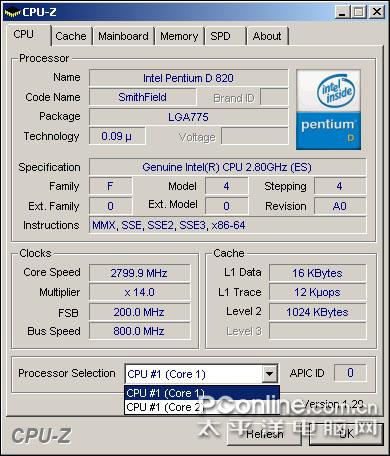Screen dimensions: 390x456
Task: Open the About tab
Action: (x=267, y=36)
